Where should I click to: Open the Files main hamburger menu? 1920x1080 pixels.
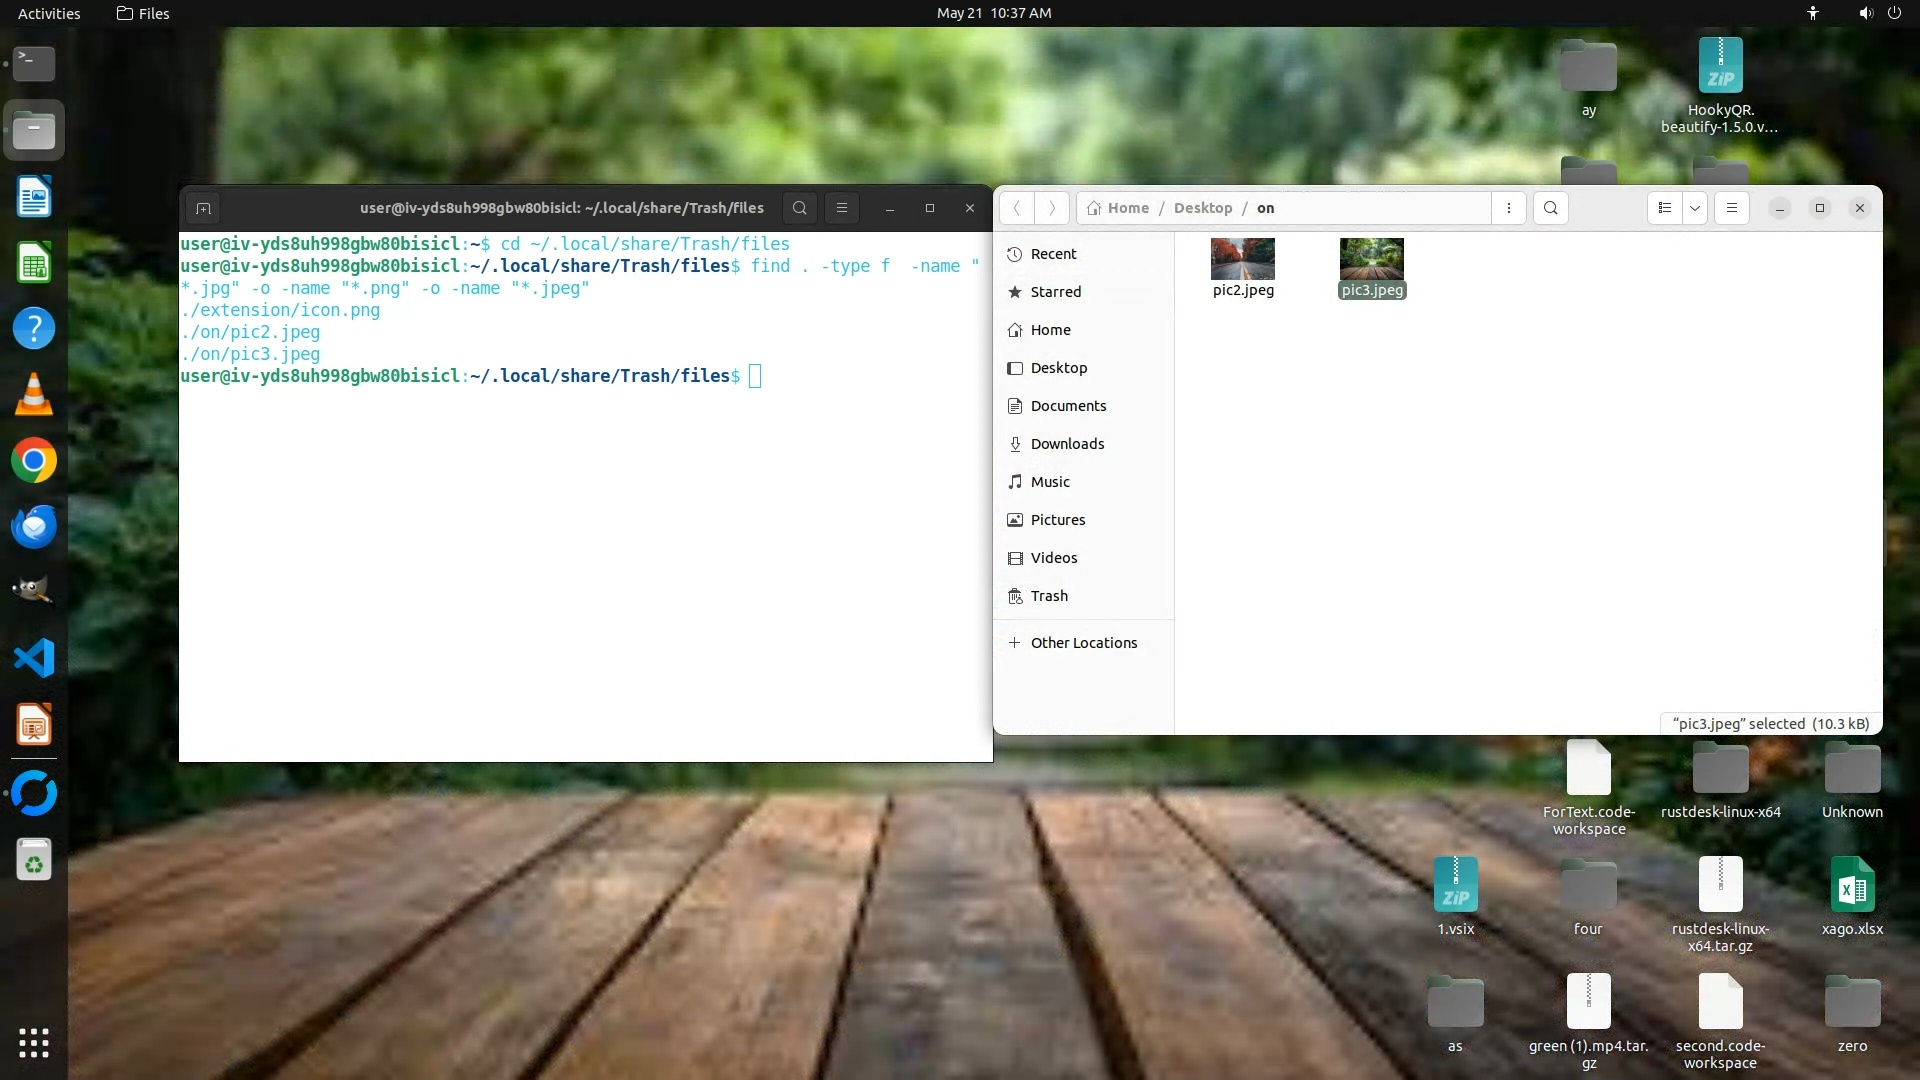click(1731, 208)
